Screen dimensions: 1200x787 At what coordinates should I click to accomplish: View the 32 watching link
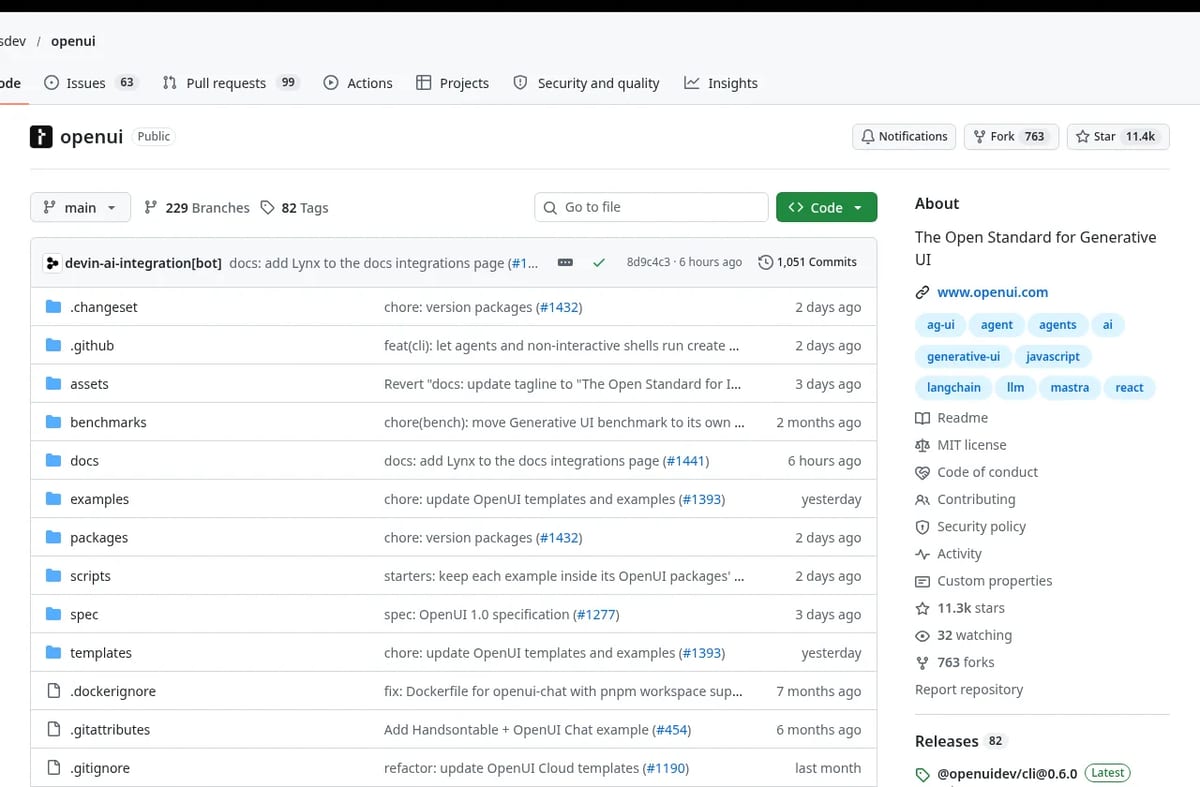963,635
